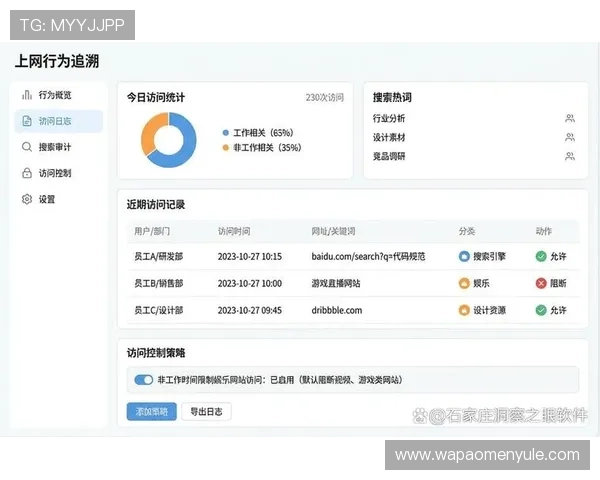Image resolution: width=600 pixels, height=480 pixels.
Task: Click the dribbble.com cell
Action: click(337, 310)
